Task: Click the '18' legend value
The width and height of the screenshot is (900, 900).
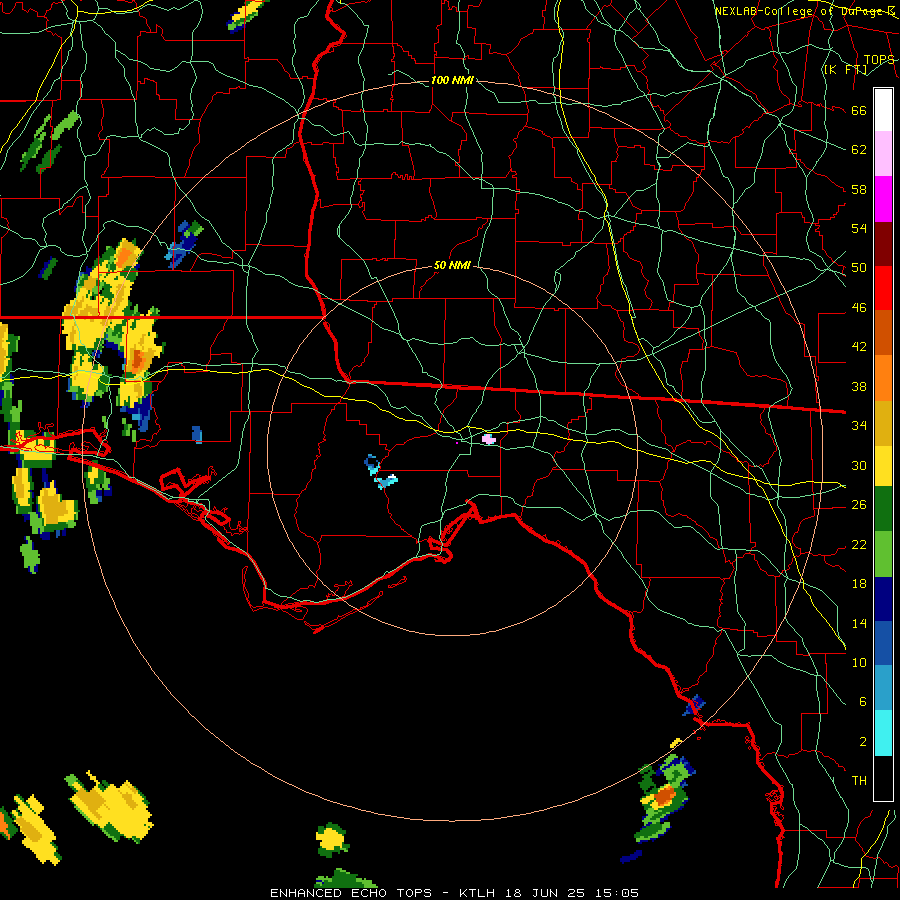Action: [859, 584]
